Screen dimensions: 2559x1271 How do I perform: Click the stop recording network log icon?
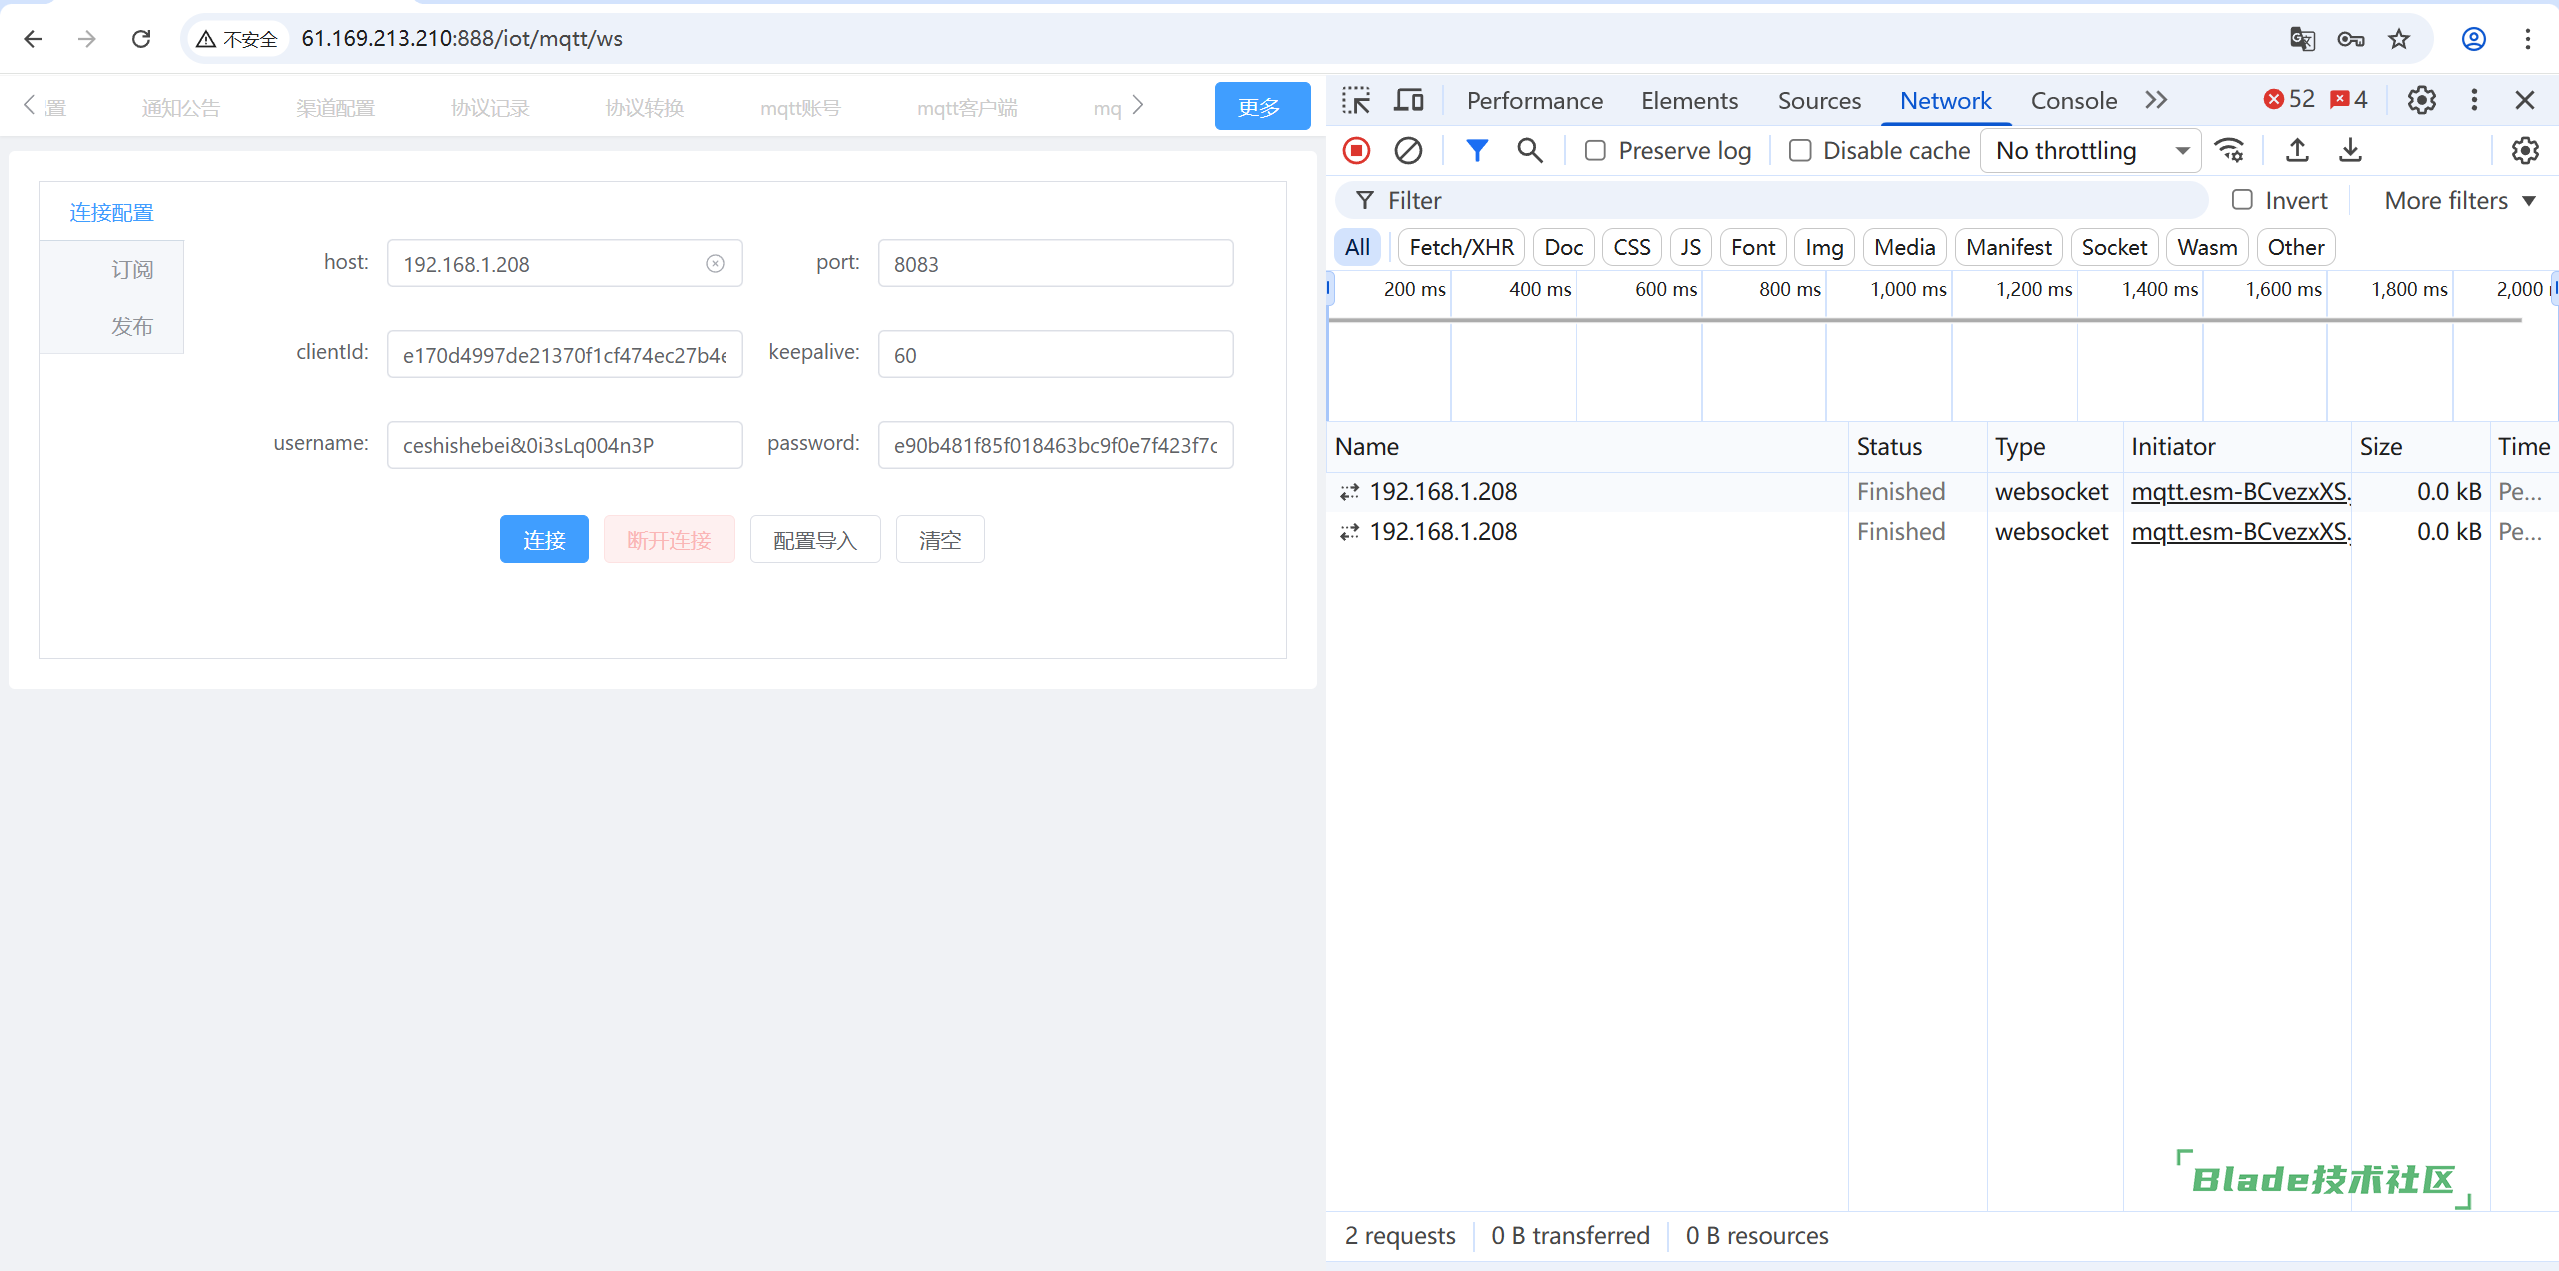coord(1356,150)
